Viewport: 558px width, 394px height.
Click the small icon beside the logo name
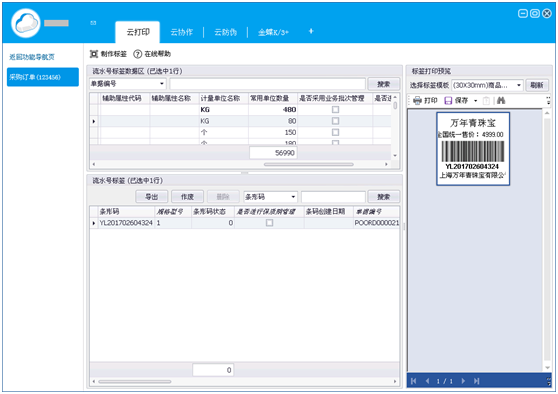(x=93, y=23)
